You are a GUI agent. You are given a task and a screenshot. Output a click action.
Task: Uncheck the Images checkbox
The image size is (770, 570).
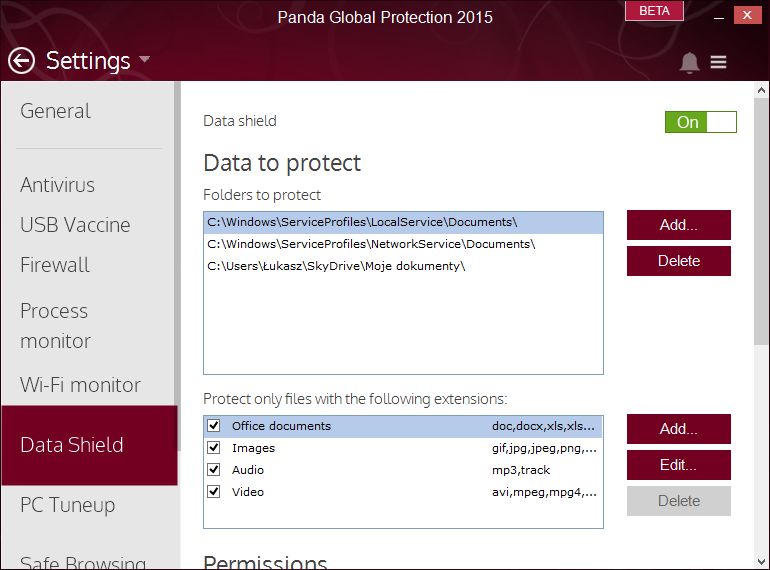click(x=214, y=448)
